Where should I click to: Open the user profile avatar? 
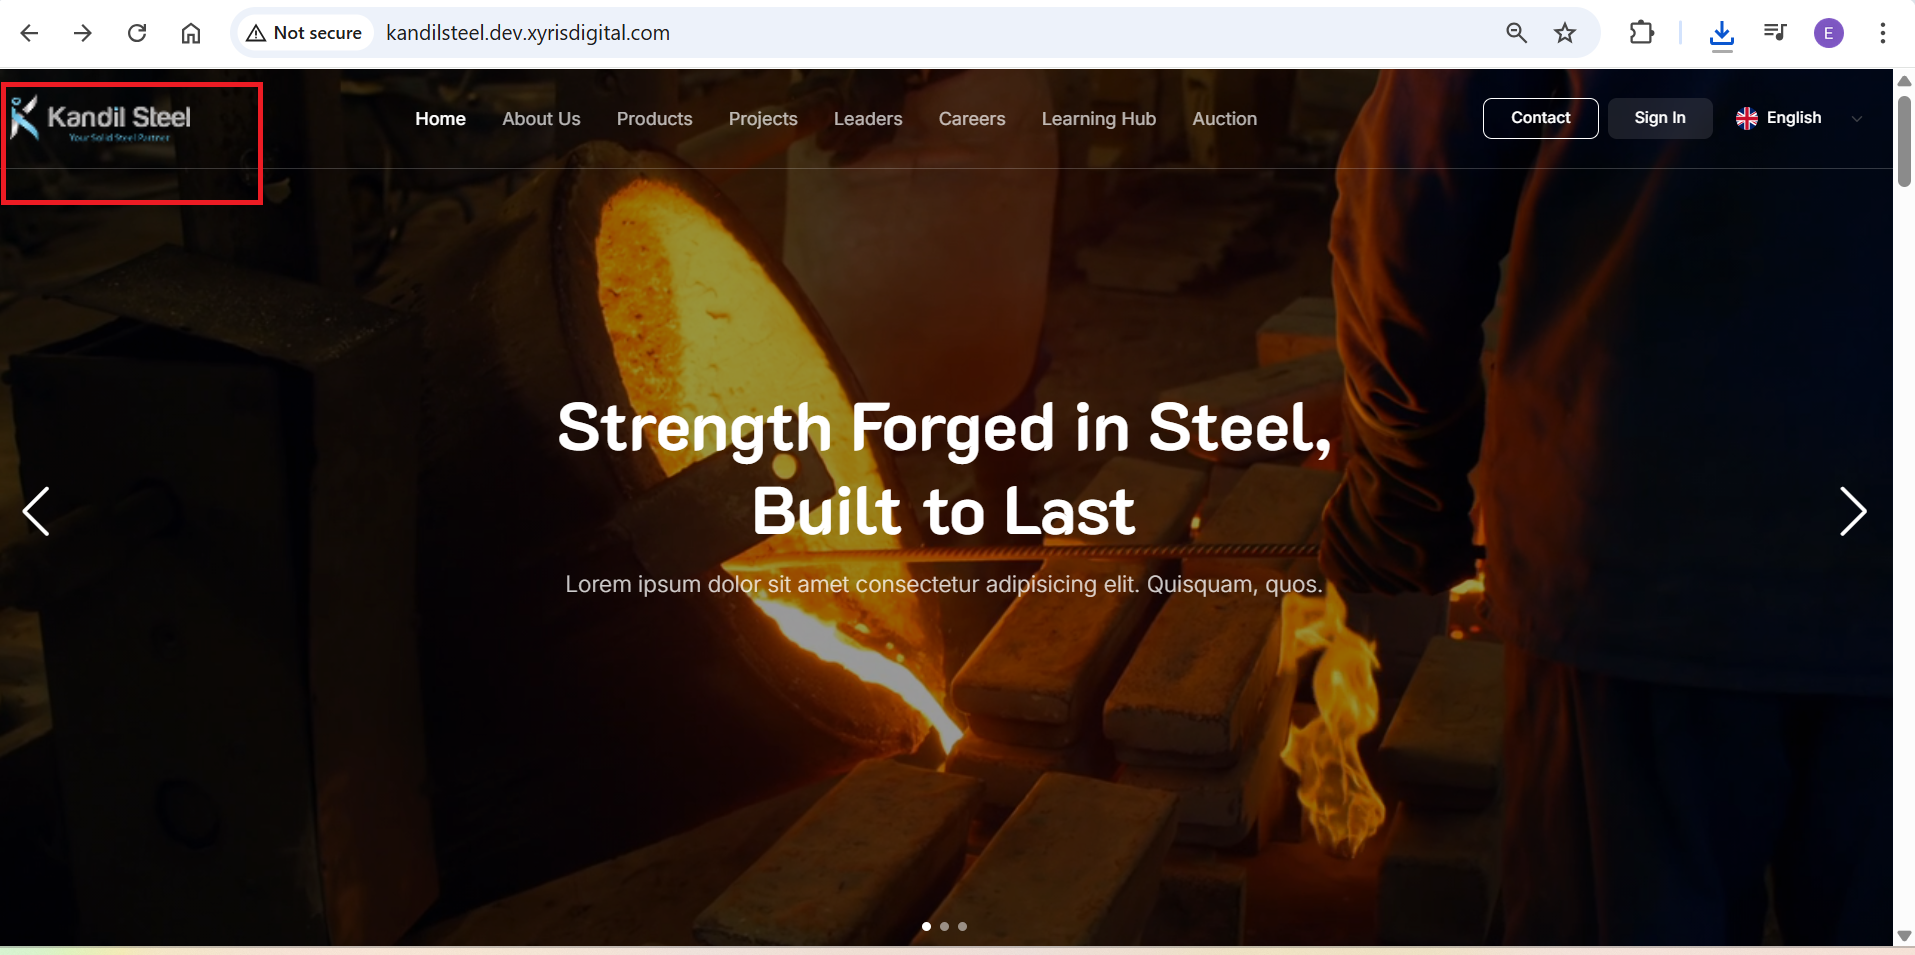tap(1829, 33)
